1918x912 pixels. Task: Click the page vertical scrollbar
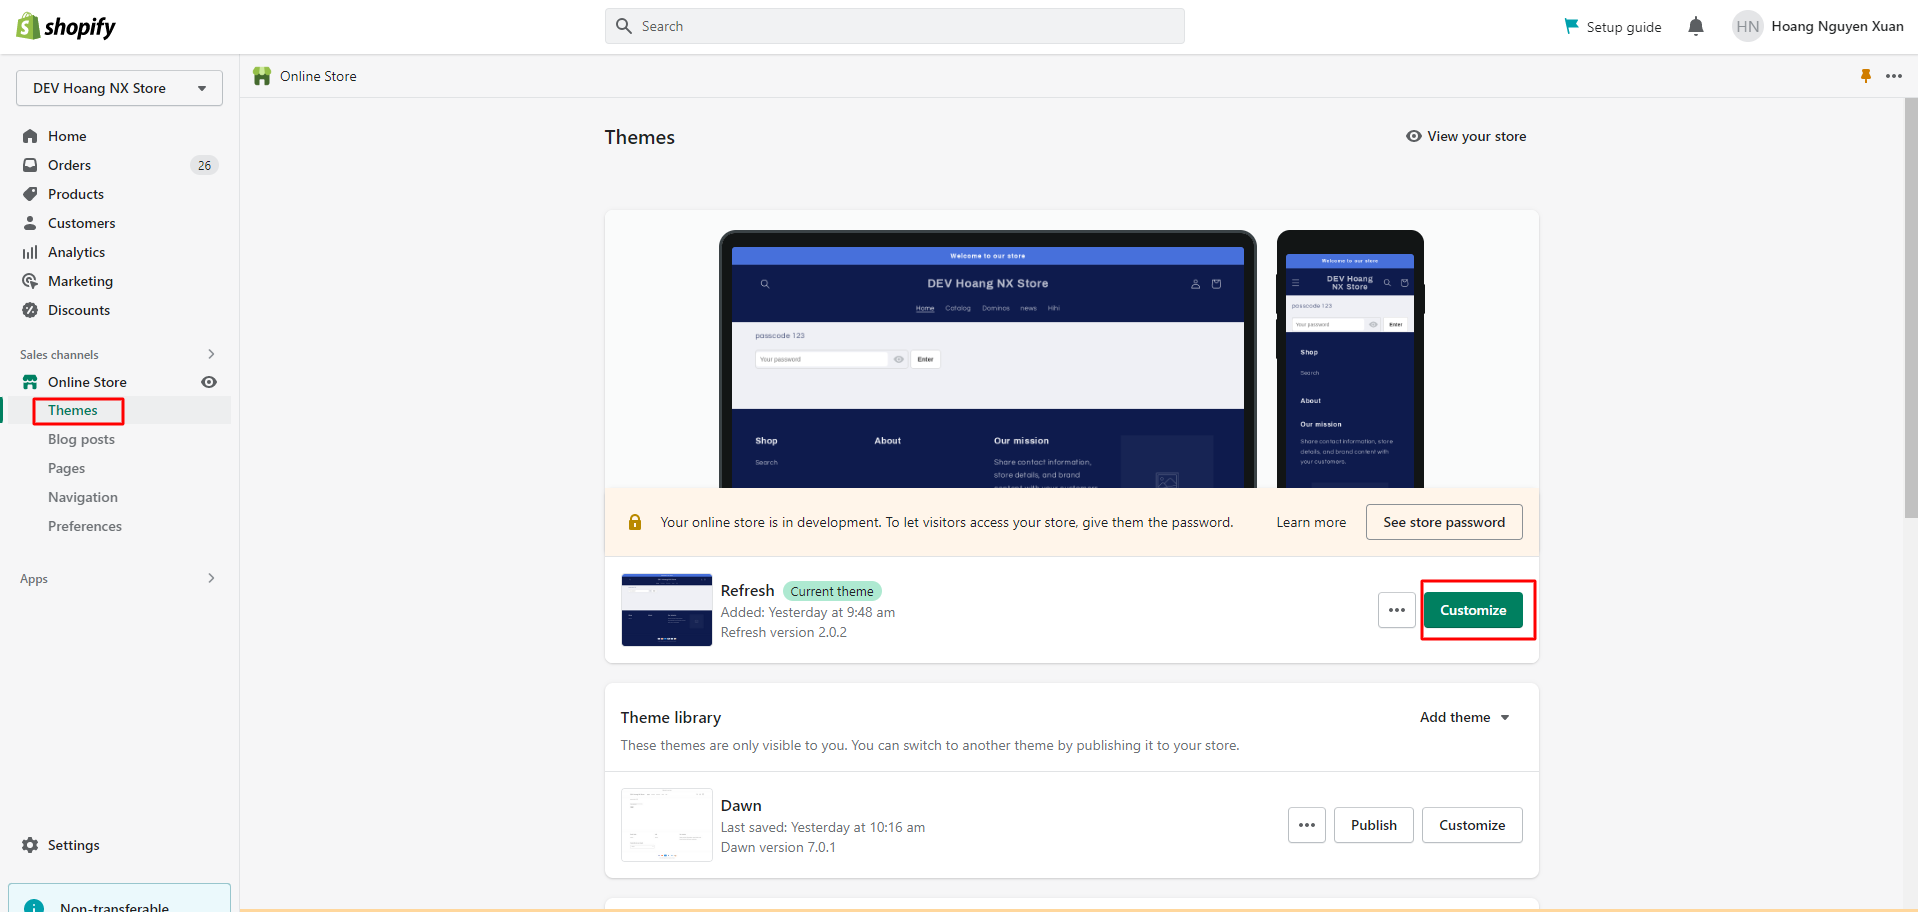(1911, 308)
